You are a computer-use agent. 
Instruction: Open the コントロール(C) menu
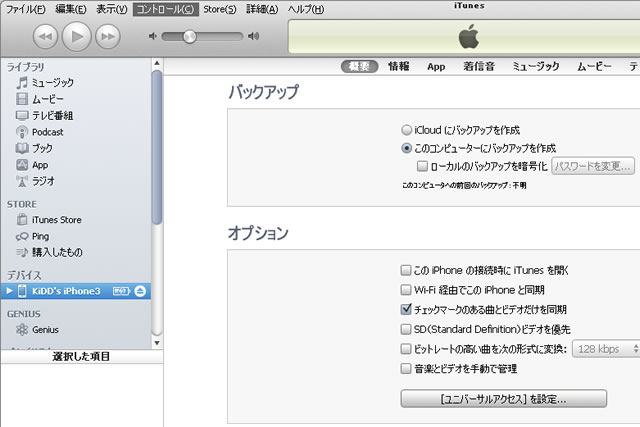click(166, 9)
